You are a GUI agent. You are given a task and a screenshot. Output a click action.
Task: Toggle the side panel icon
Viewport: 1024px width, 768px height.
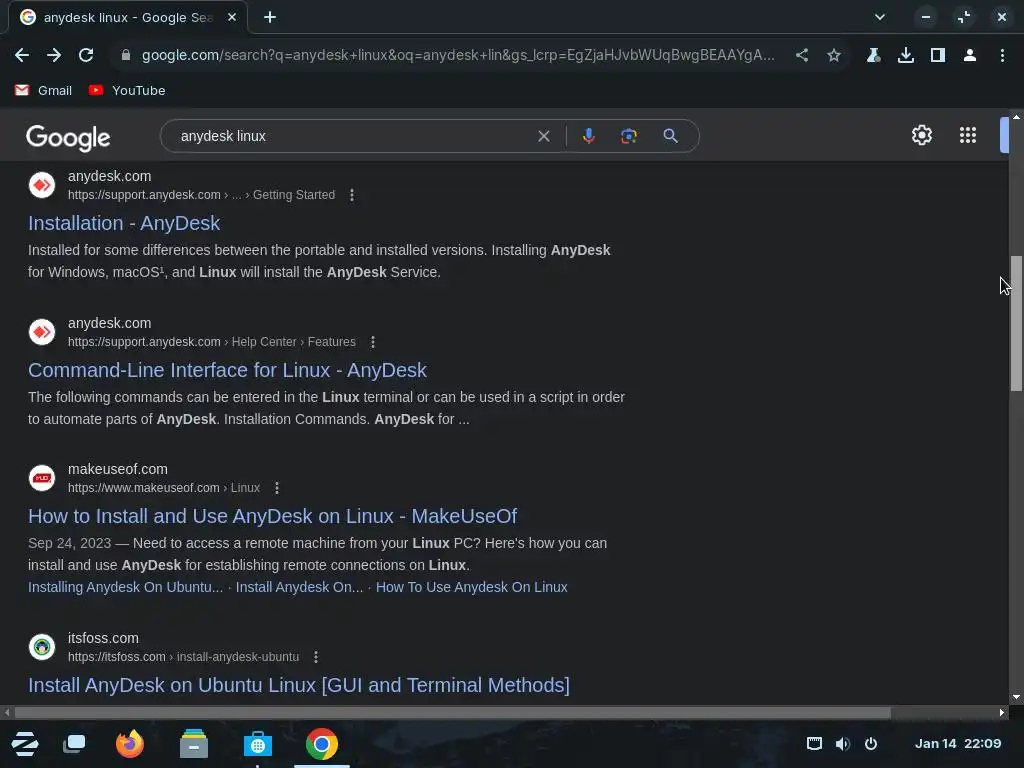click(938, 56)
